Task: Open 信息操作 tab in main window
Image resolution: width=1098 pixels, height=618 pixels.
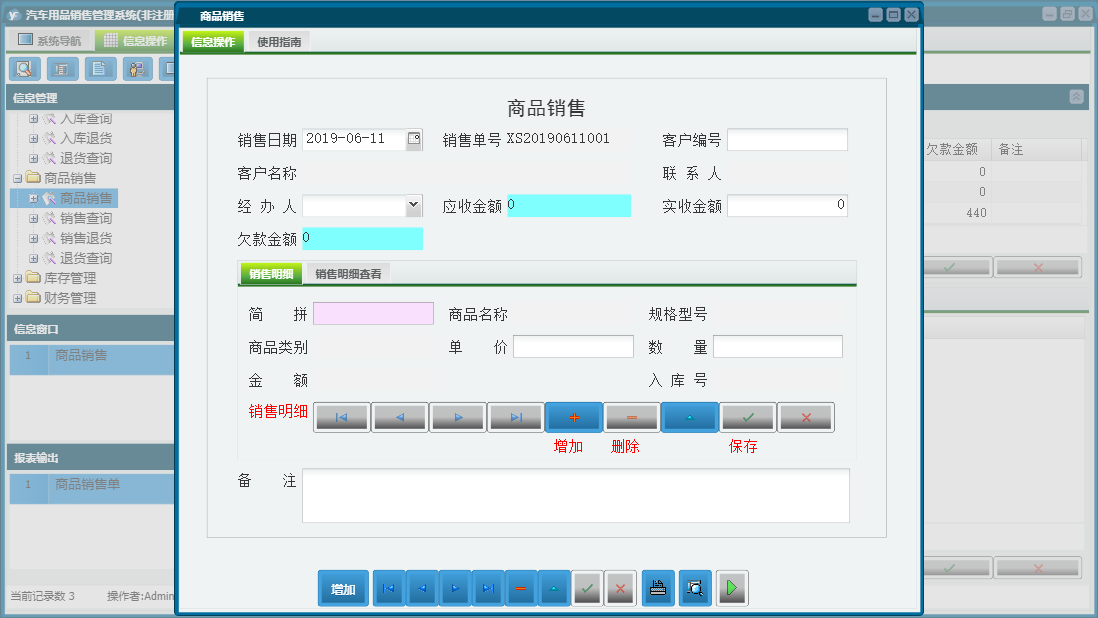Action: (137, 41)
